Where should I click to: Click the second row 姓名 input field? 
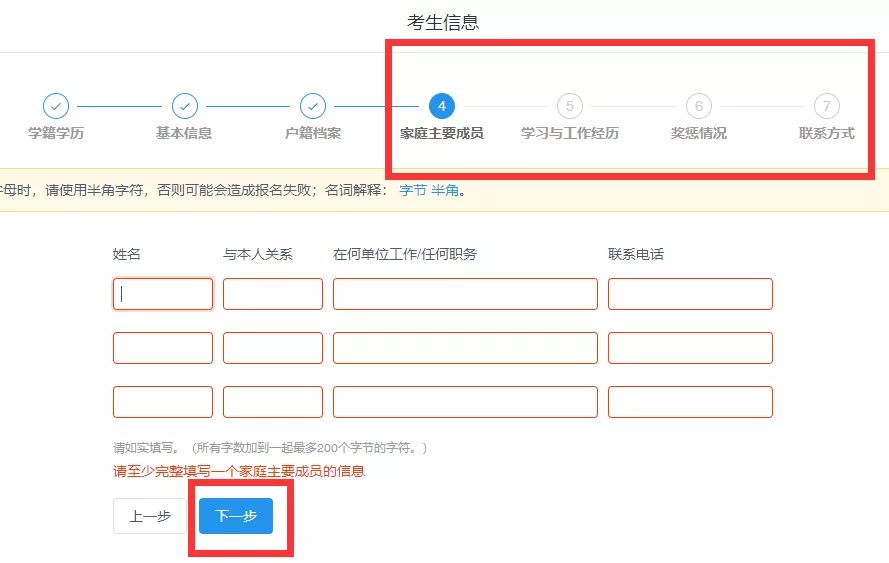[x=163, y=348]
